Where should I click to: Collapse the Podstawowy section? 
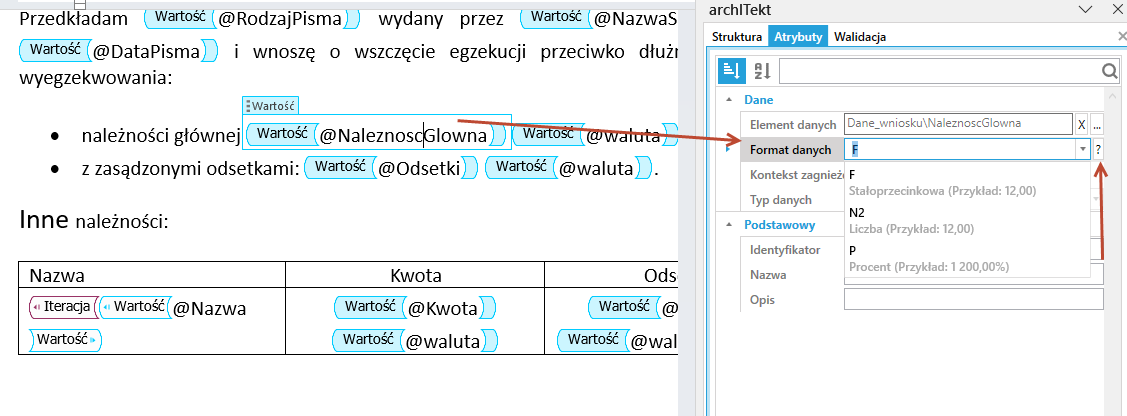(x=729, y=224)
